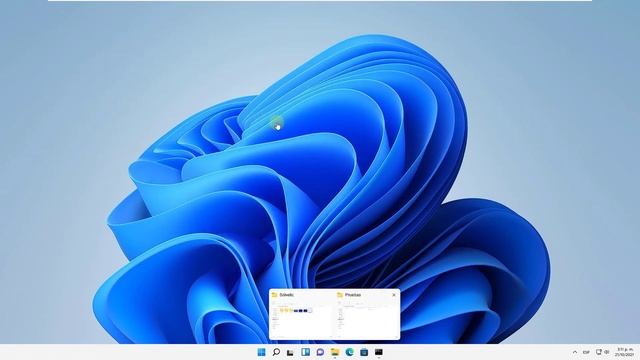Click the File Explorer taskbar icon
This screenshot has width=640, height=360.
click(x=335, y=352)
